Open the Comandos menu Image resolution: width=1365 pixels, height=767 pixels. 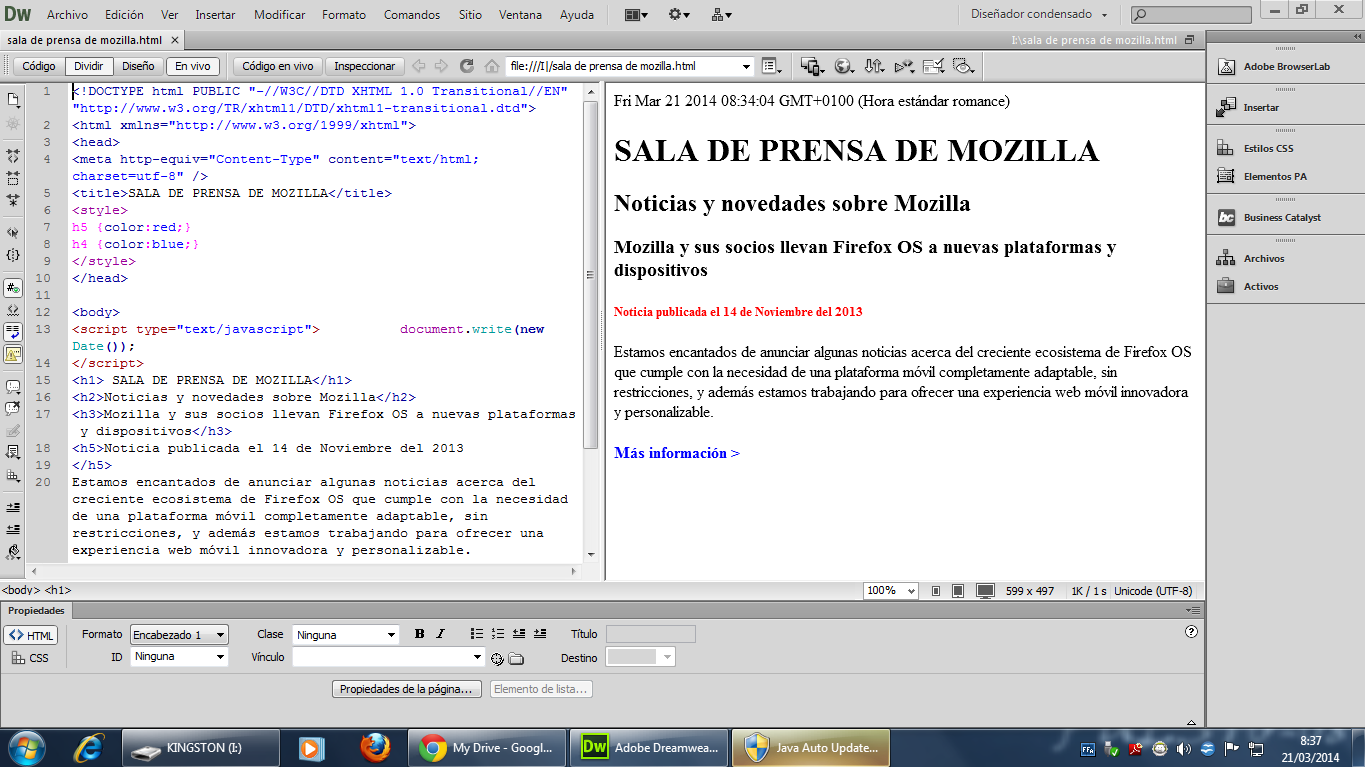pos(412,15)
